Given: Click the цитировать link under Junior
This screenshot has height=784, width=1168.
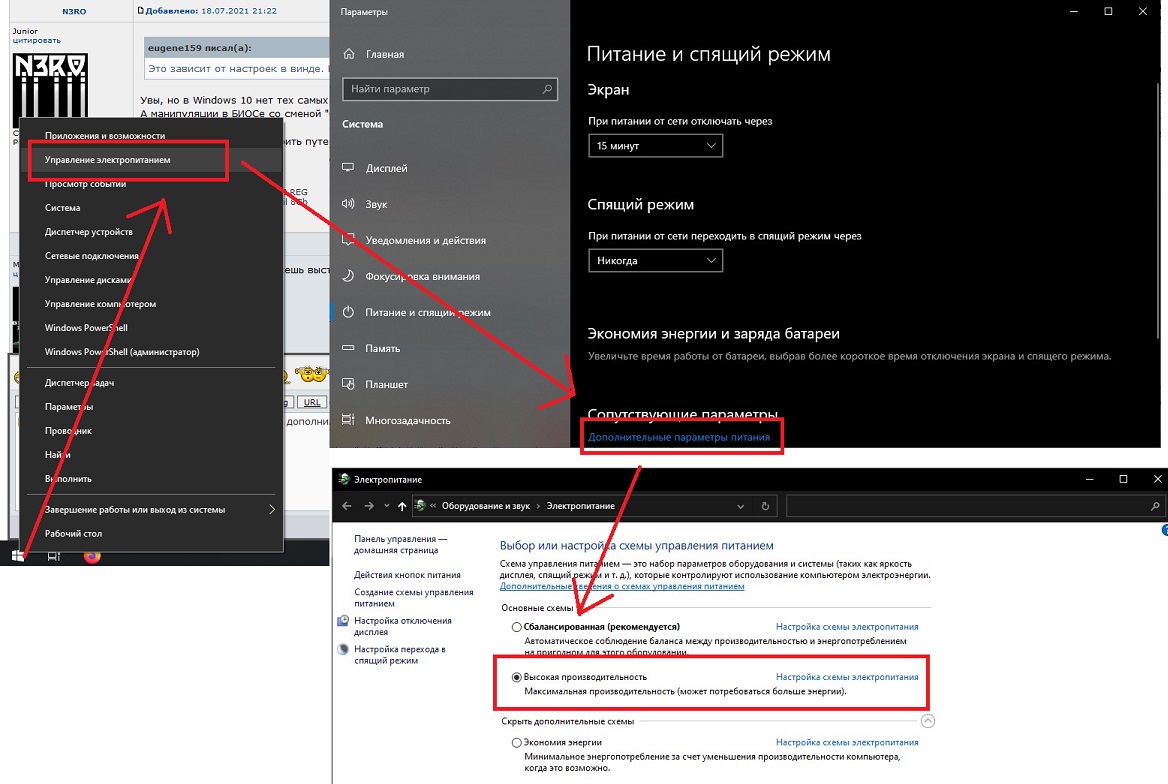Looking at the screenshot, I should 36,40.
